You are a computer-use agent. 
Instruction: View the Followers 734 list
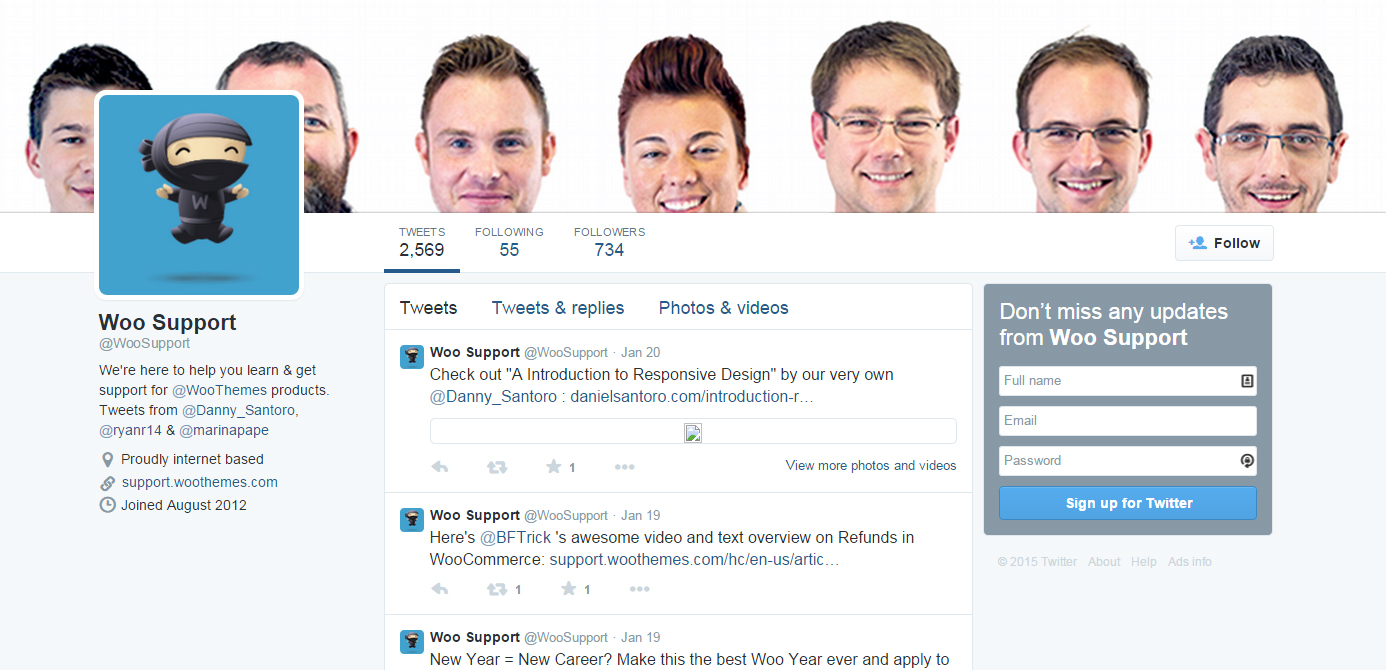609,242
